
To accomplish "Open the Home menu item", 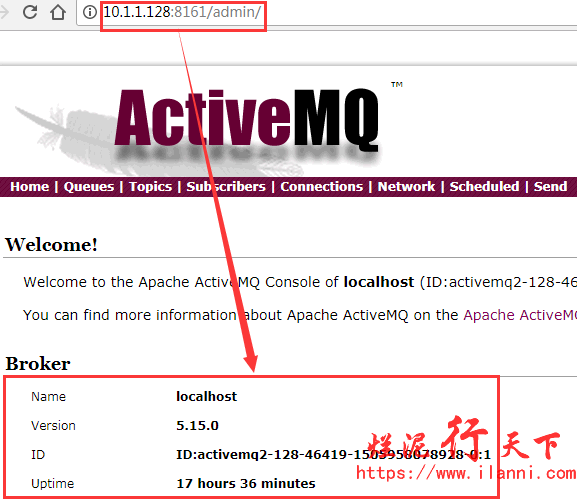I will [x=29, y=187].
